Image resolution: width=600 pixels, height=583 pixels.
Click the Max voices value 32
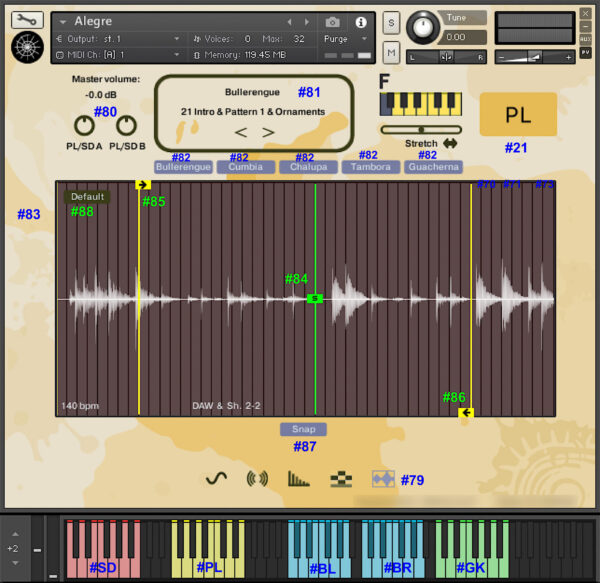coord(299,39)
